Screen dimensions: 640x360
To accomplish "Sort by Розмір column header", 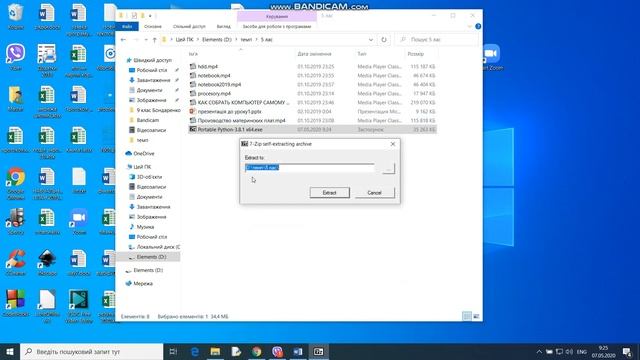I will coord(416,54).
